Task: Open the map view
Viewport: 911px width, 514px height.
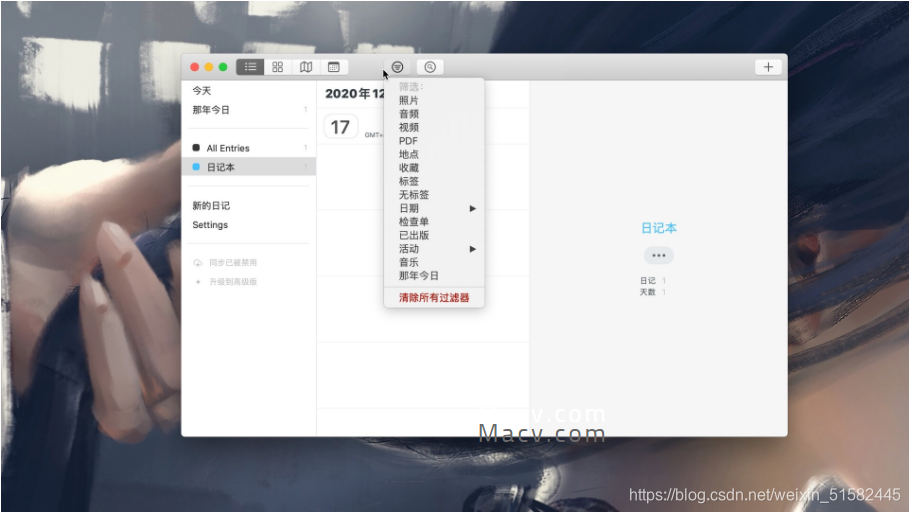Action: pyautogui.click(x=306, y=67)
